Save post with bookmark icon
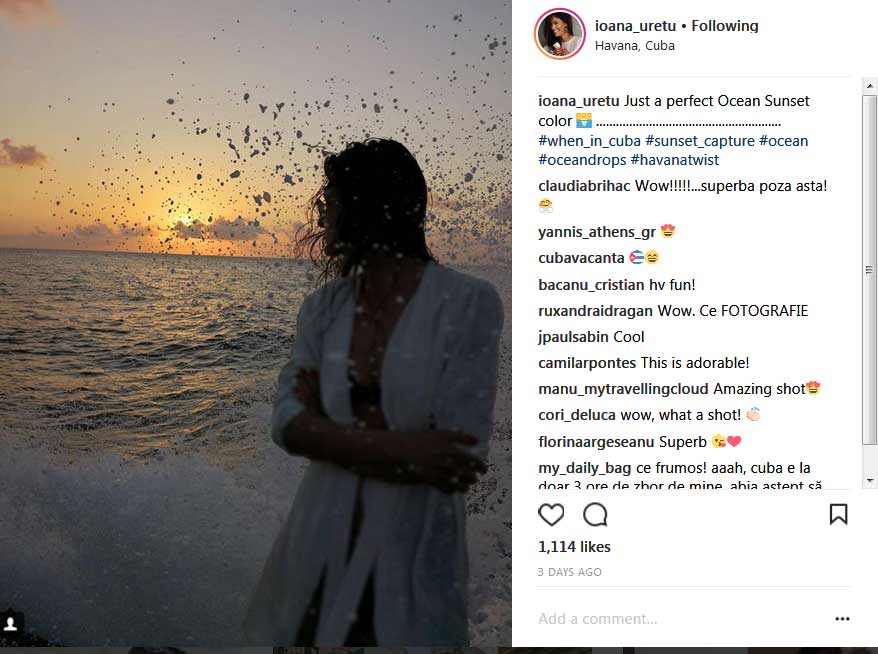The image size is (878, 654). click(x=838, y=514)
